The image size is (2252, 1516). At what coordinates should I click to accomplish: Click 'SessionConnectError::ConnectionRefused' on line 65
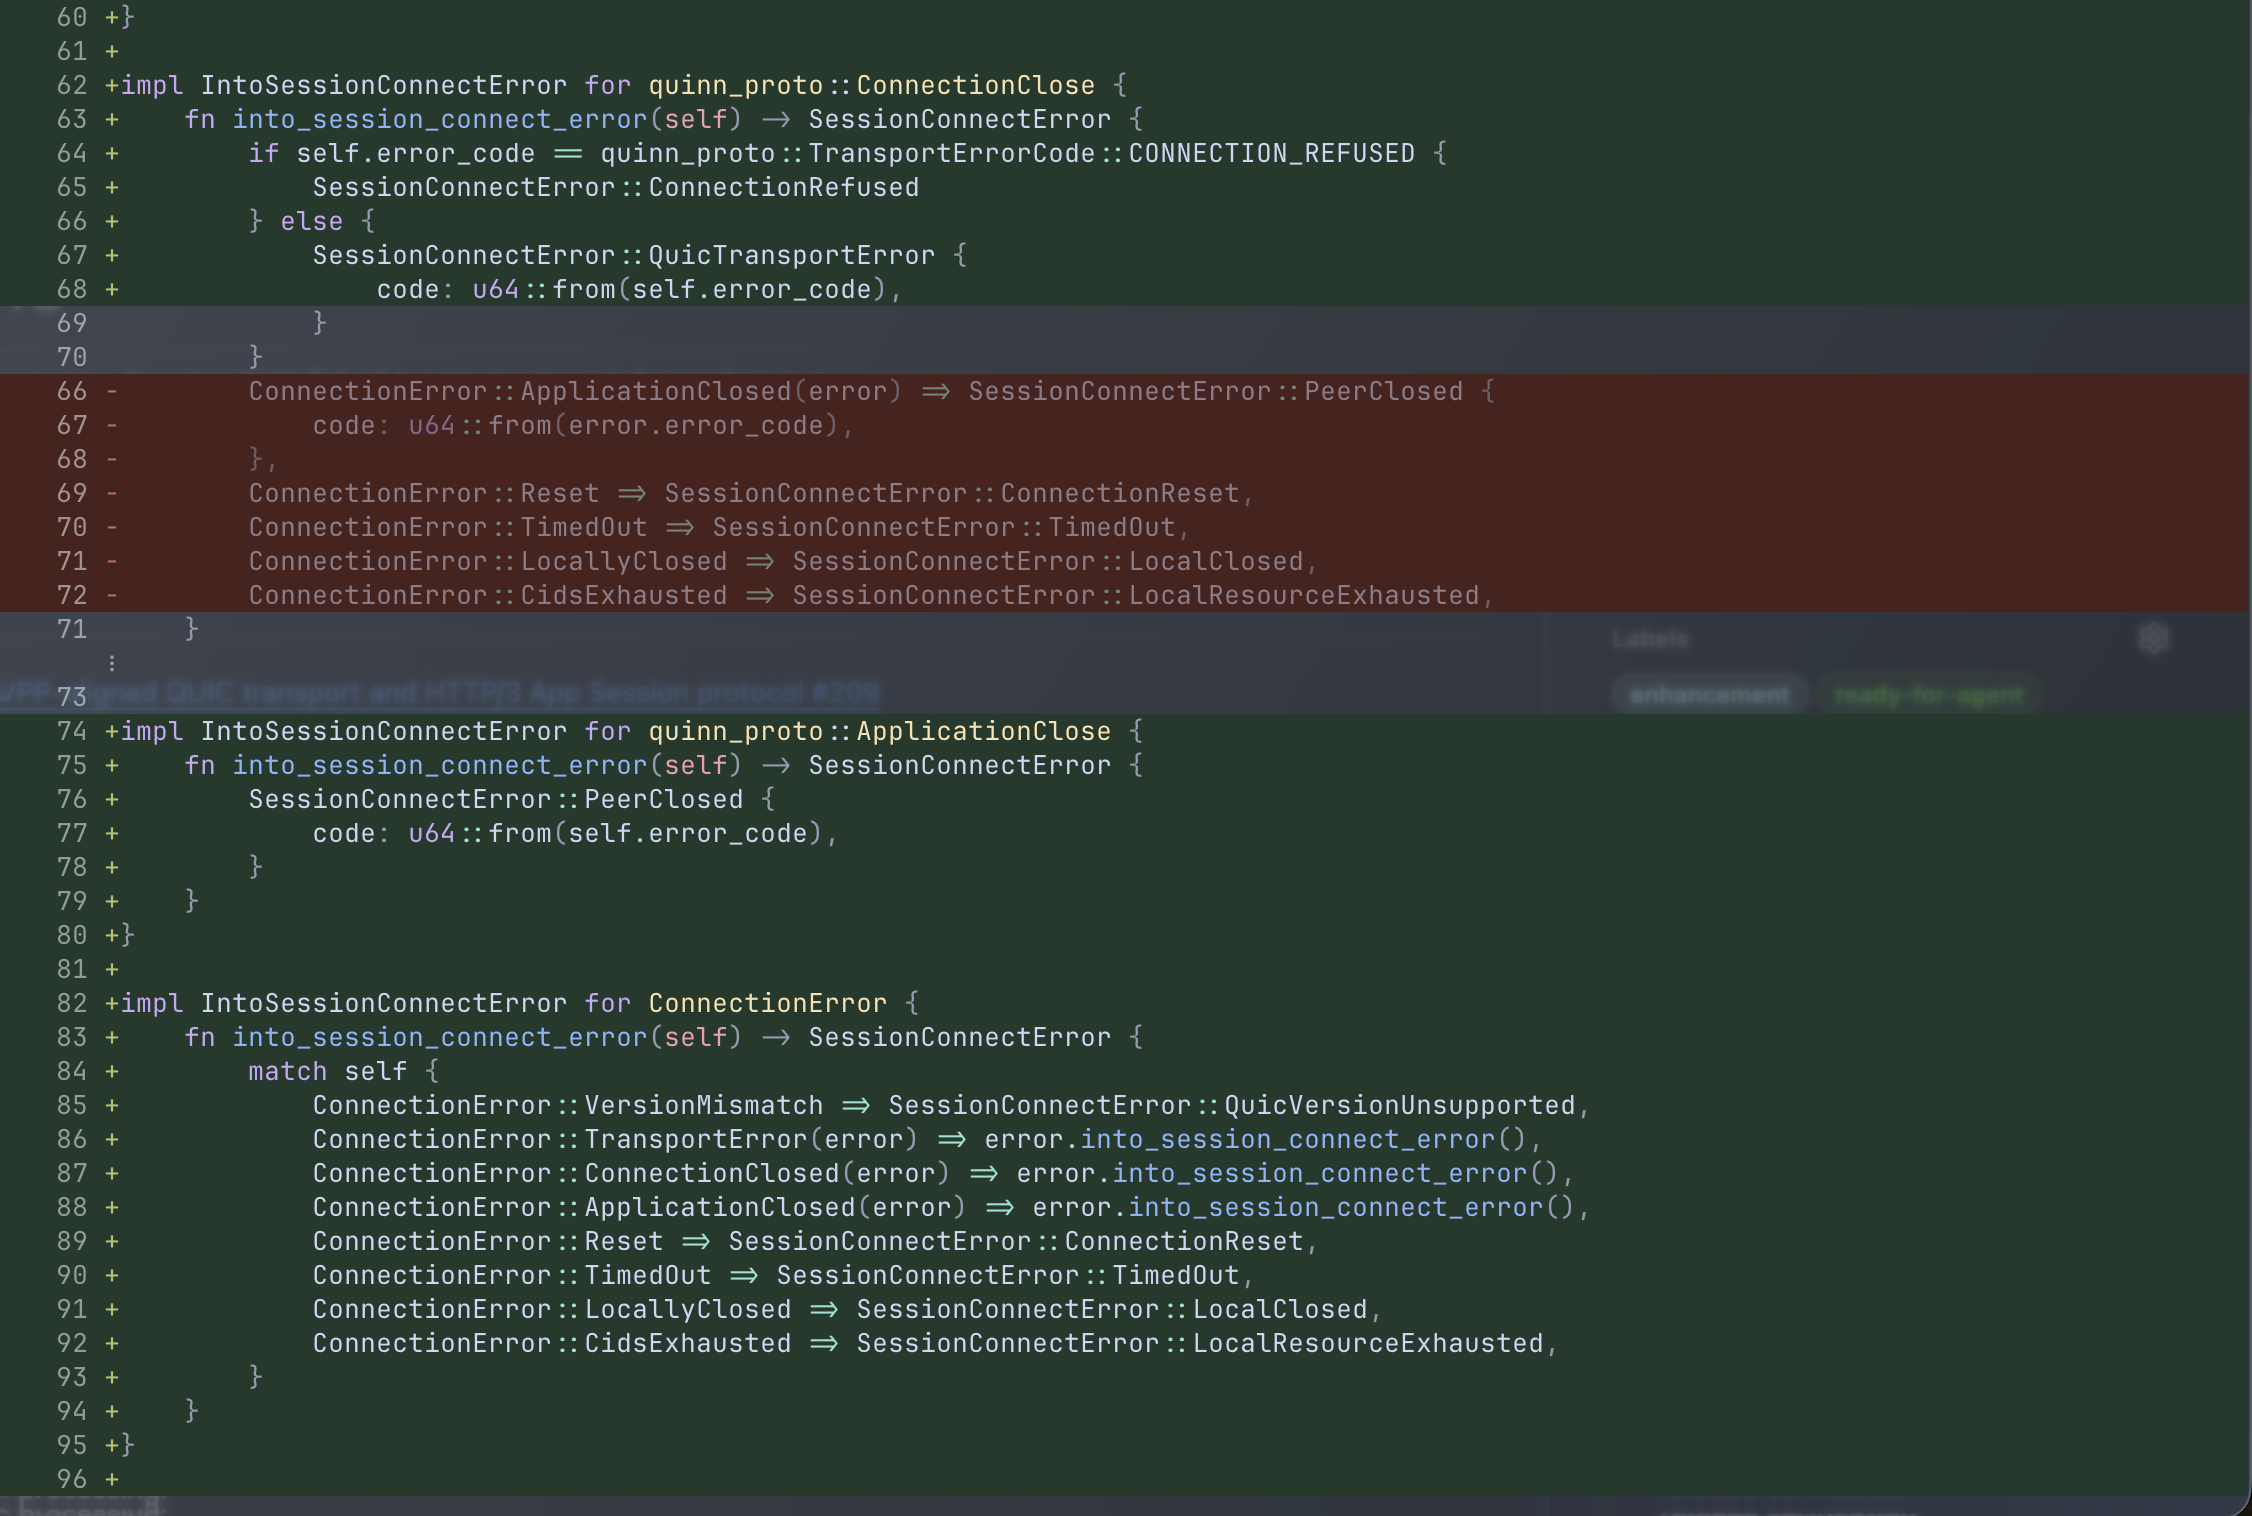coord(615,187)
